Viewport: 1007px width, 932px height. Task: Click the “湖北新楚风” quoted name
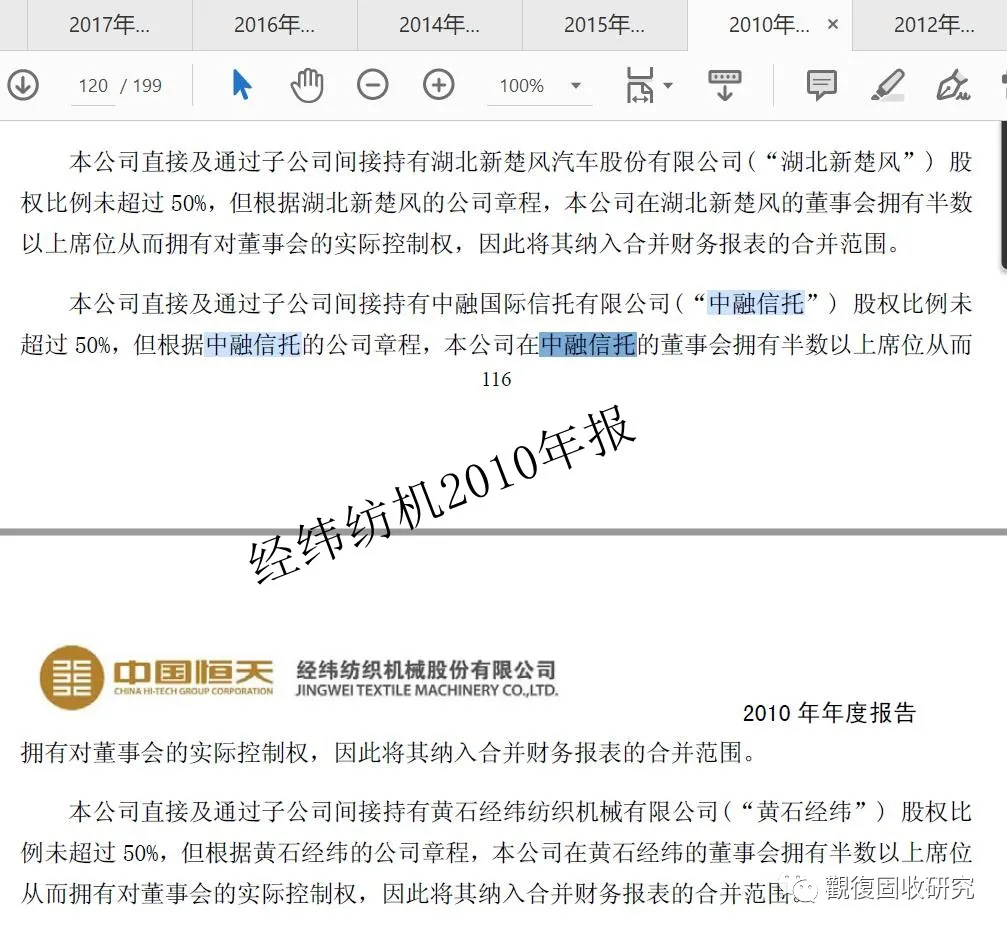[x=840, y=162]
